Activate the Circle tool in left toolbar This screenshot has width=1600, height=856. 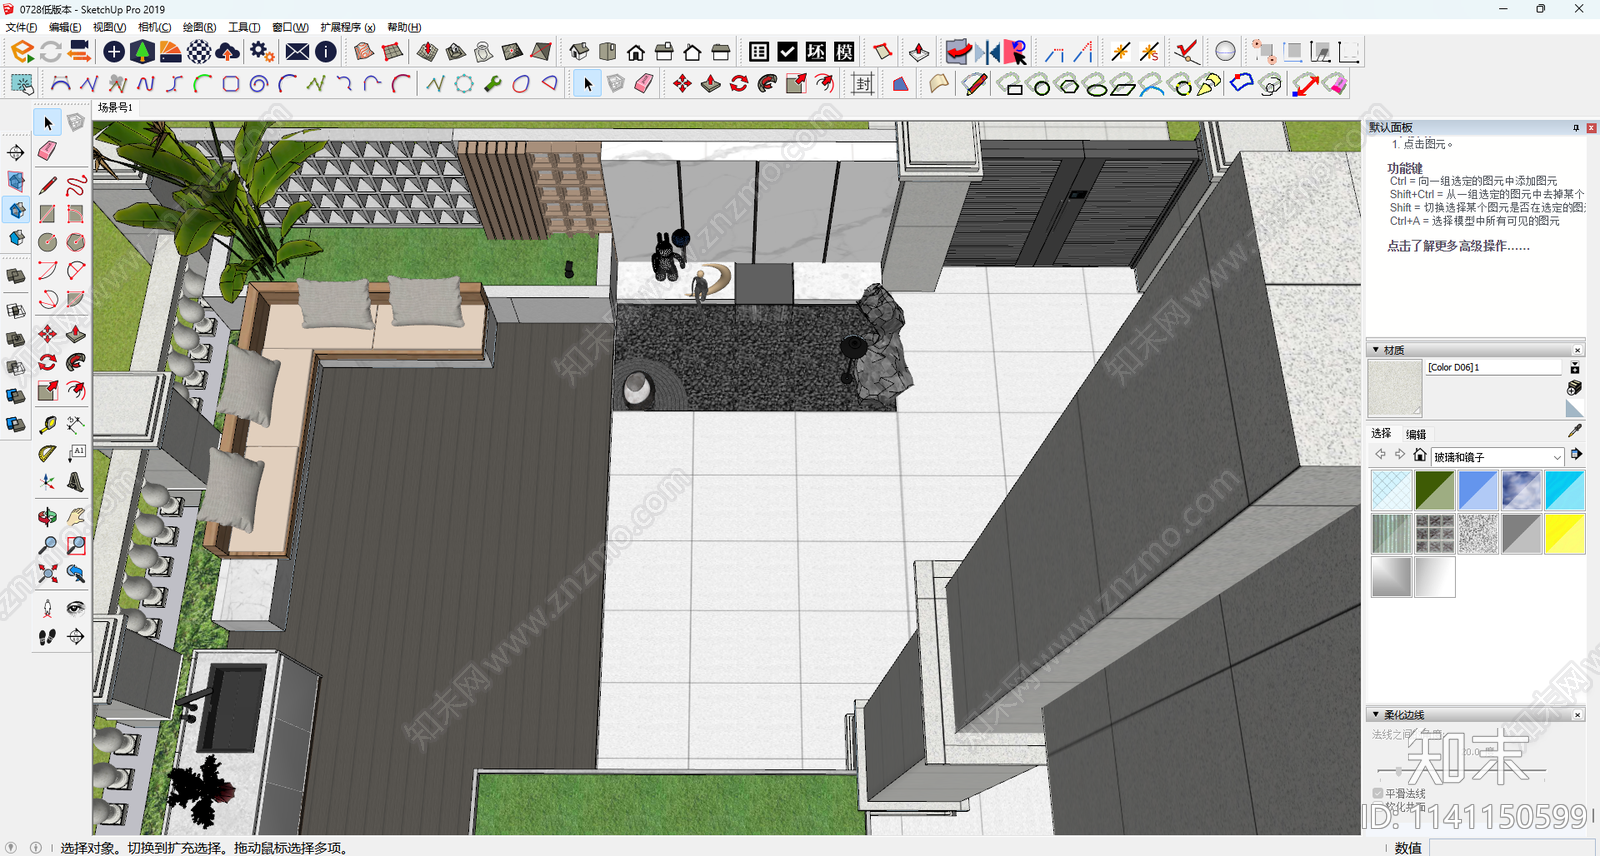pyautogui.click(x=47, y=241)
